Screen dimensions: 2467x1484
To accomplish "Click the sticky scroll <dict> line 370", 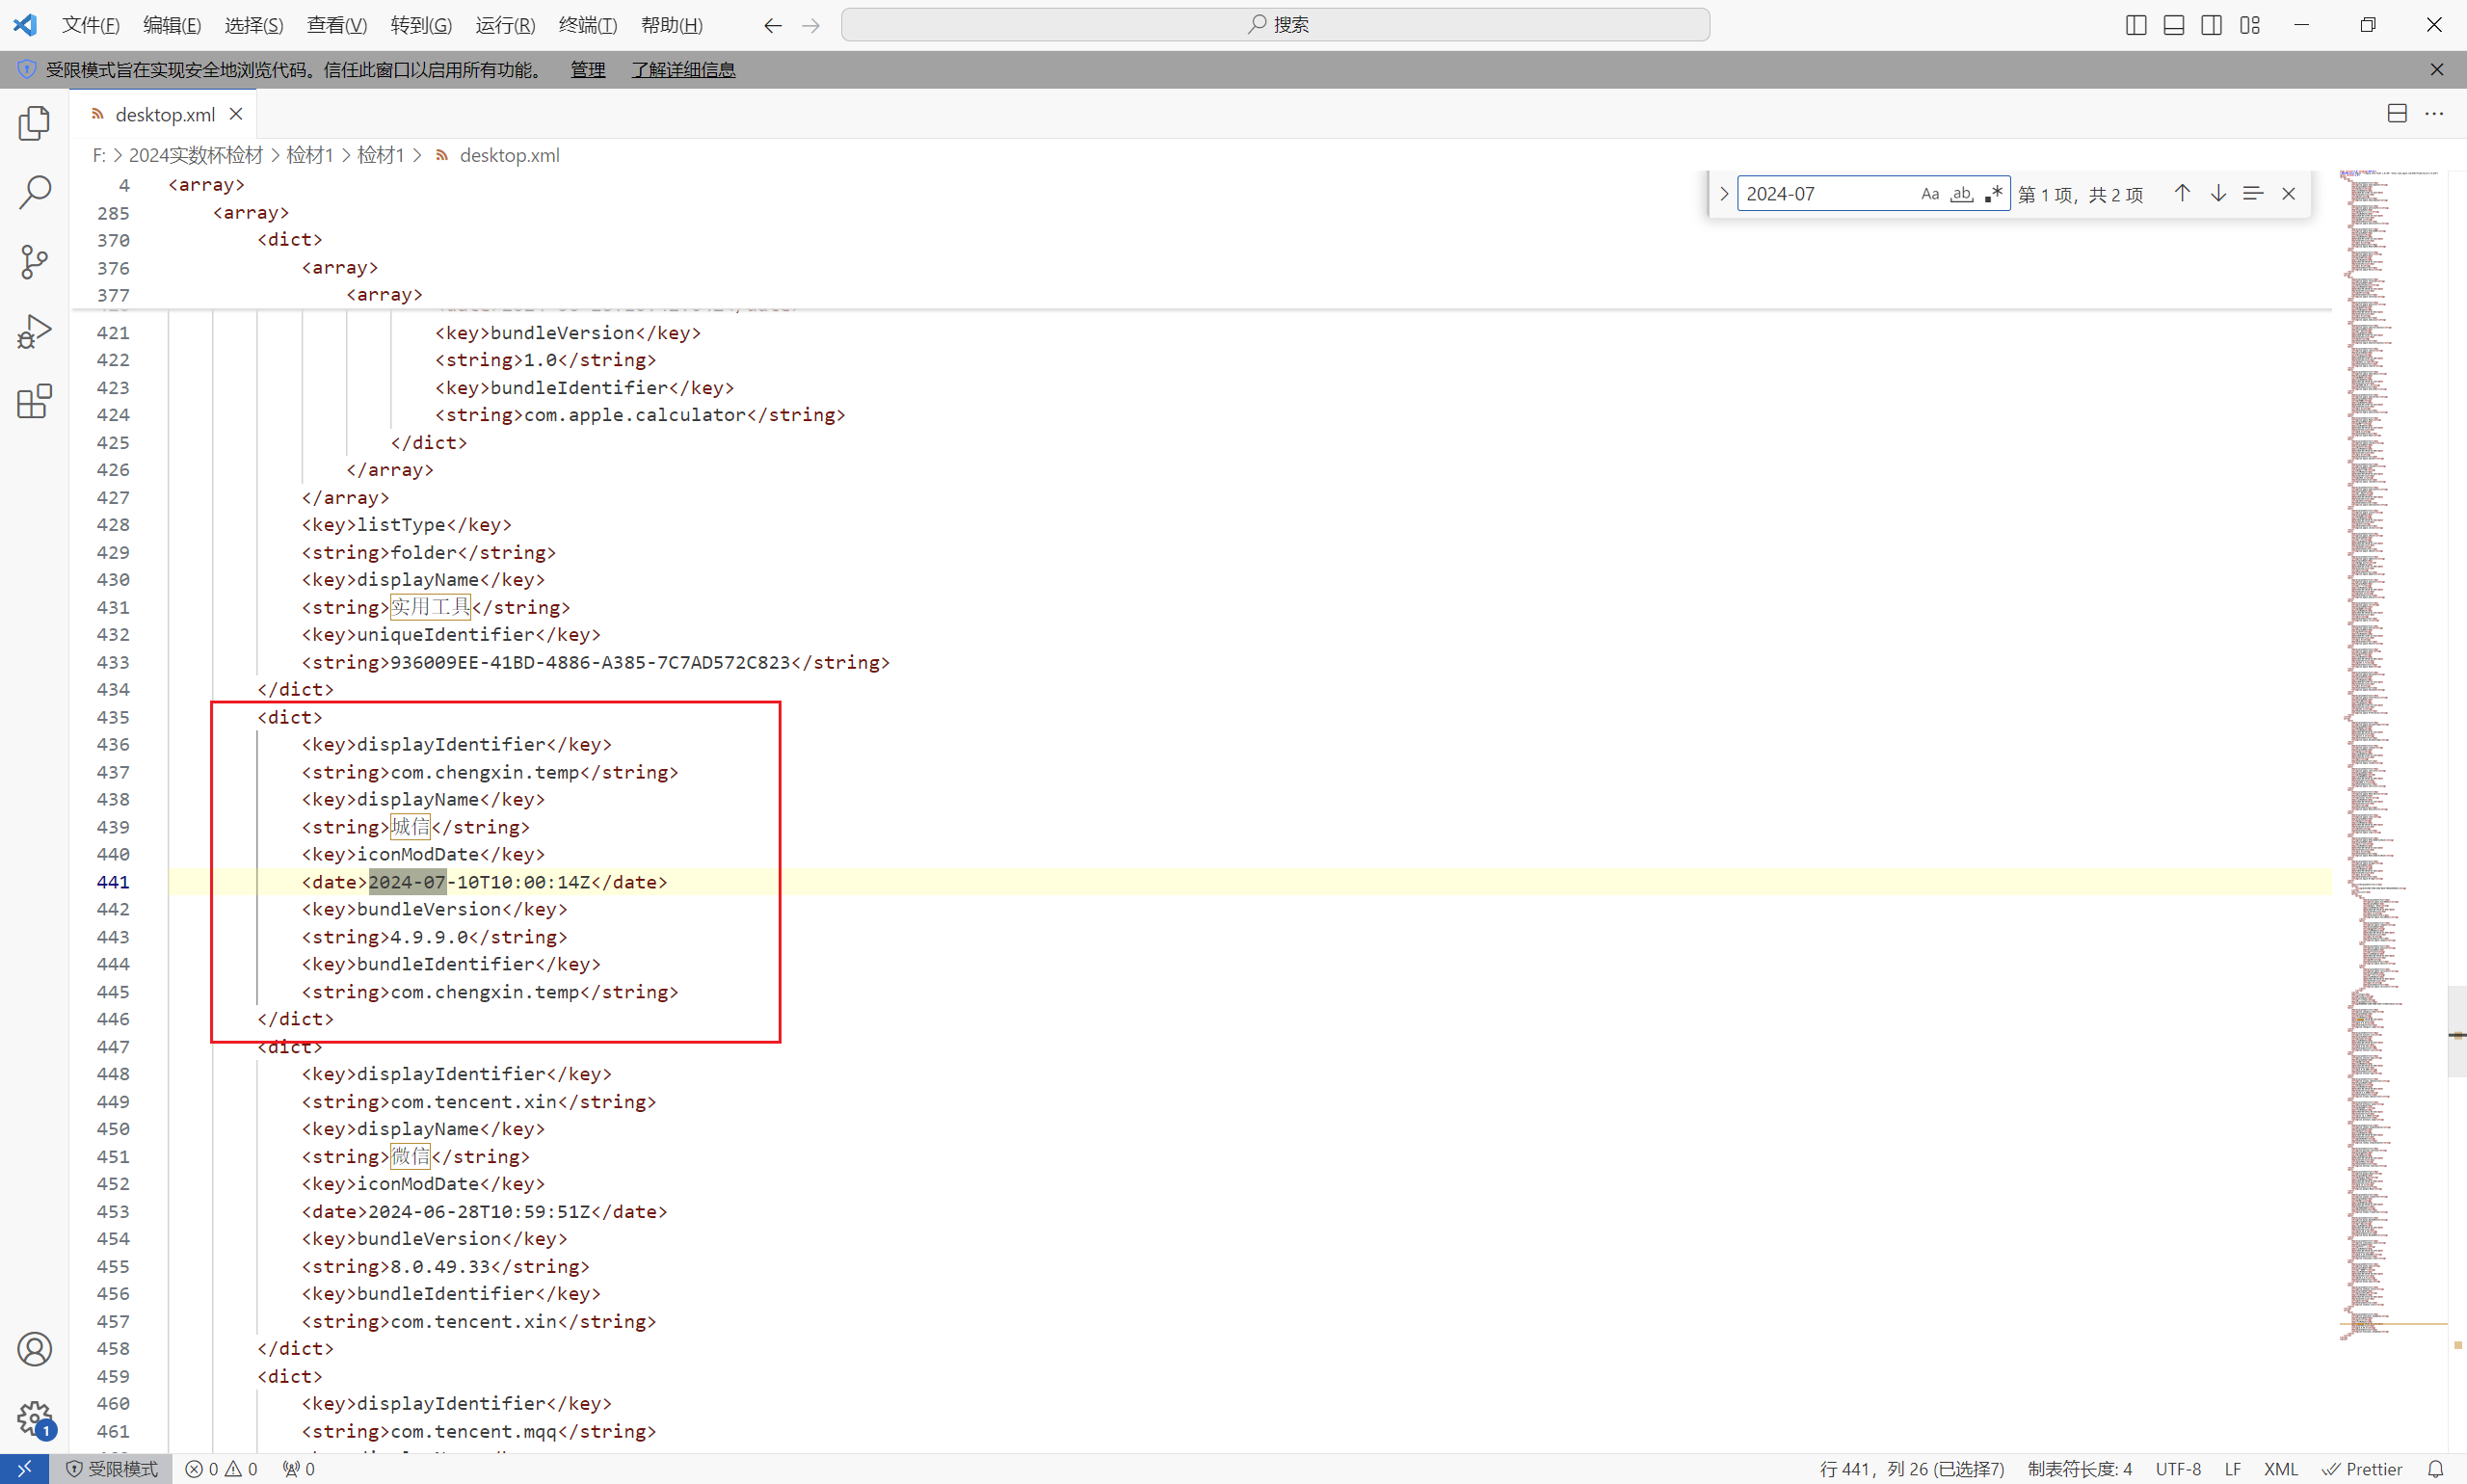I will point(290,240).
